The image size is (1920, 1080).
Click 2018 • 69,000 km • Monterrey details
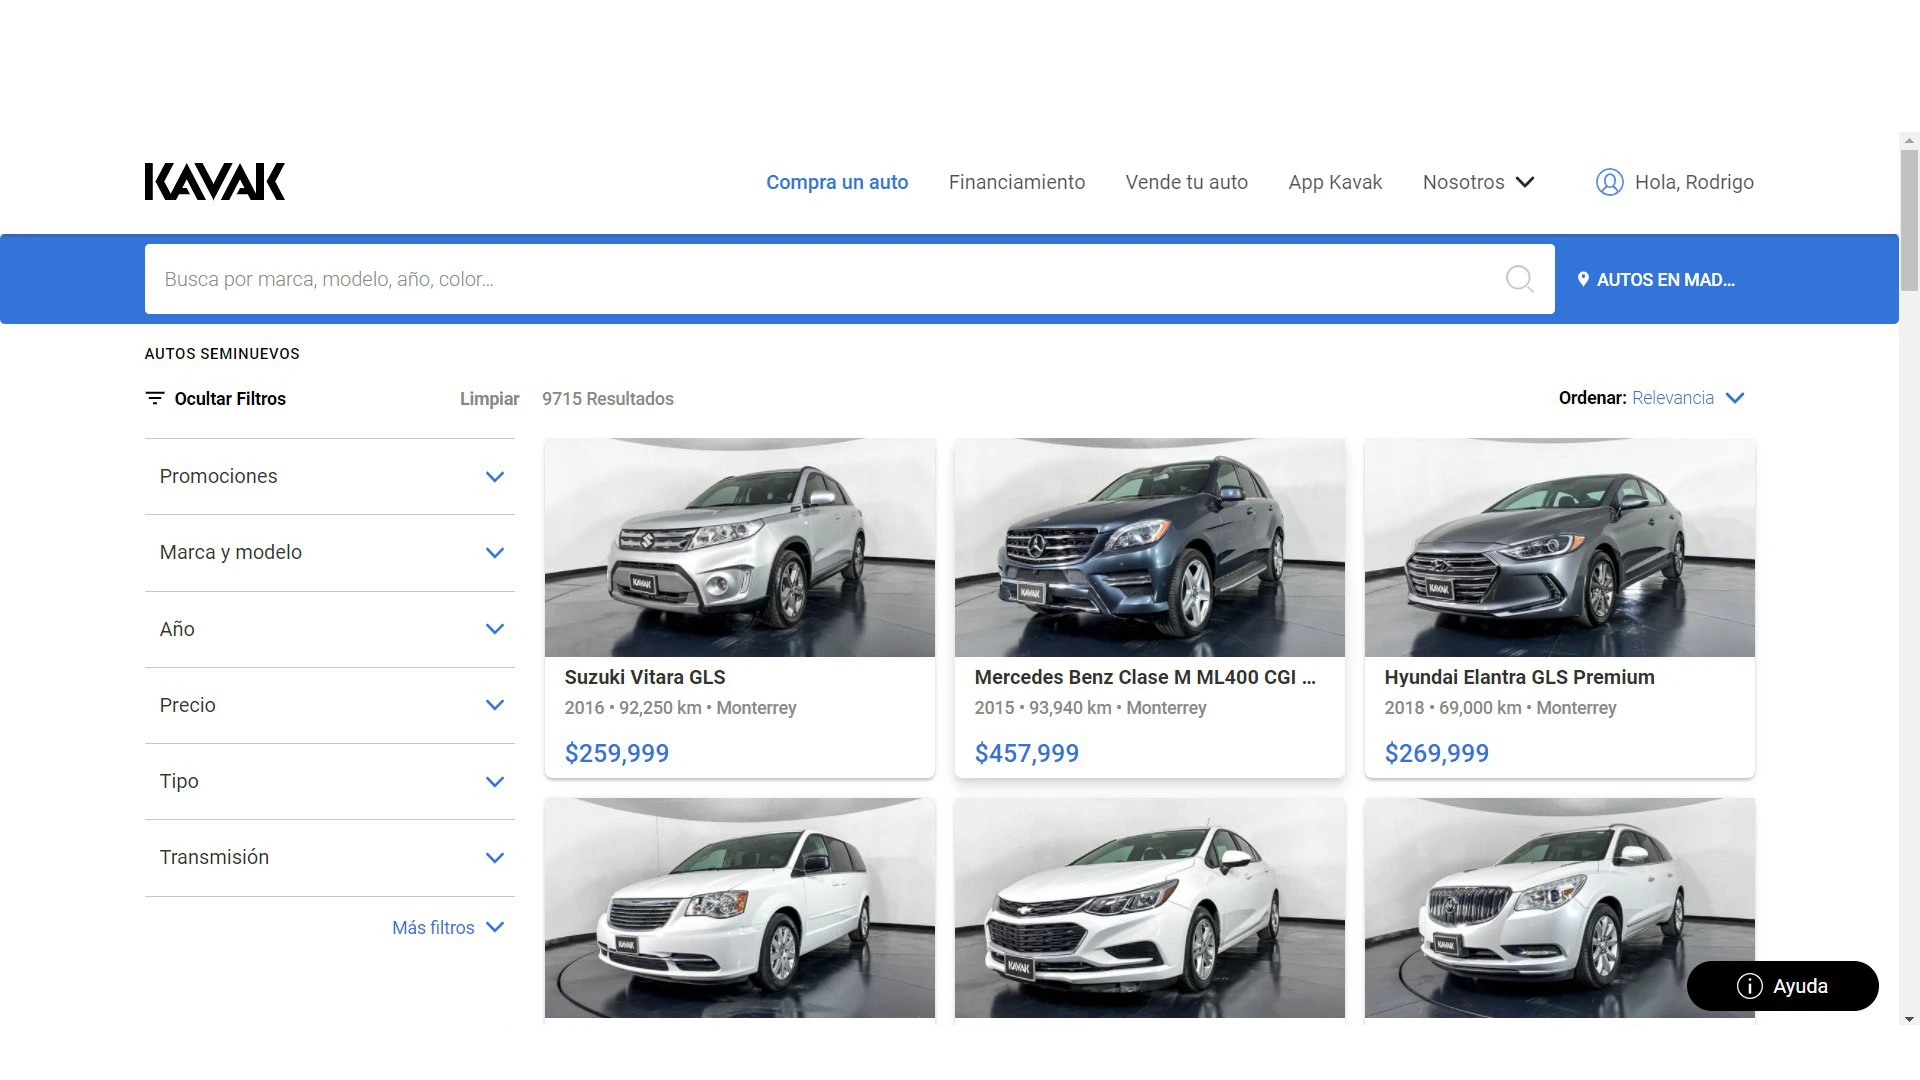(1500, 708)
